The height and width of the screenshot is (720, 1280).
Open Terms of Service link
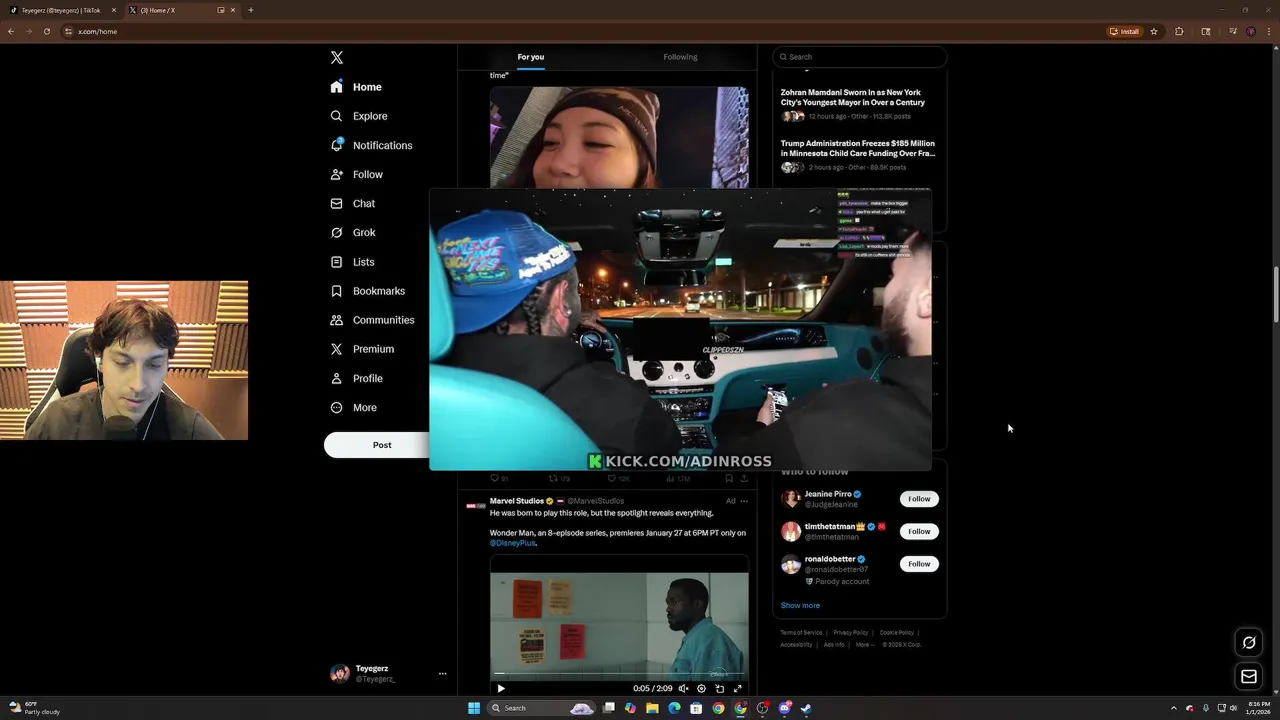click(x=801, y=633)
